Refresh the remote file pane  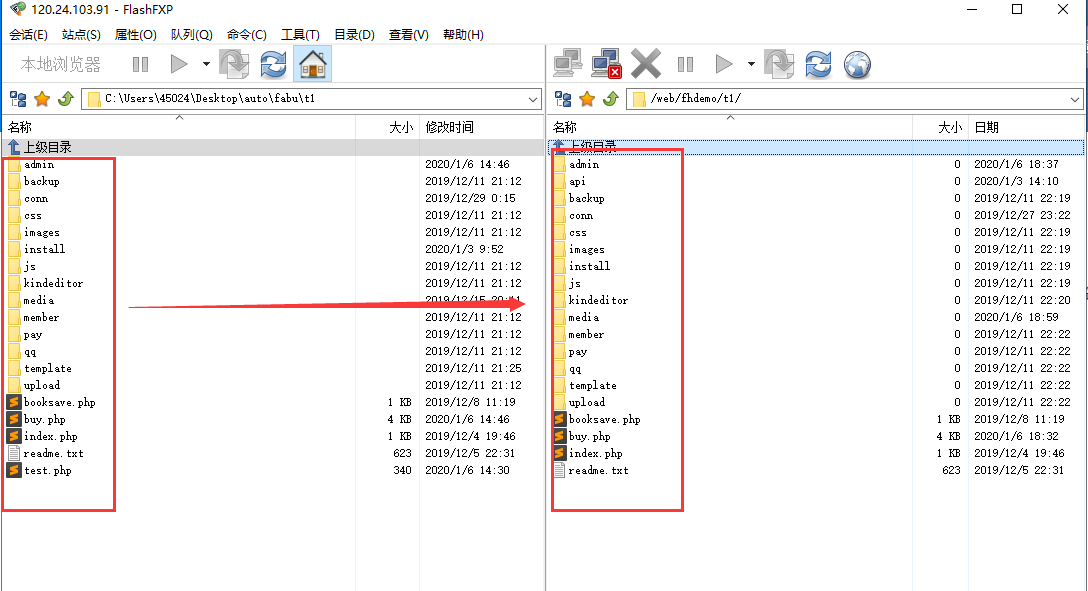818,65
